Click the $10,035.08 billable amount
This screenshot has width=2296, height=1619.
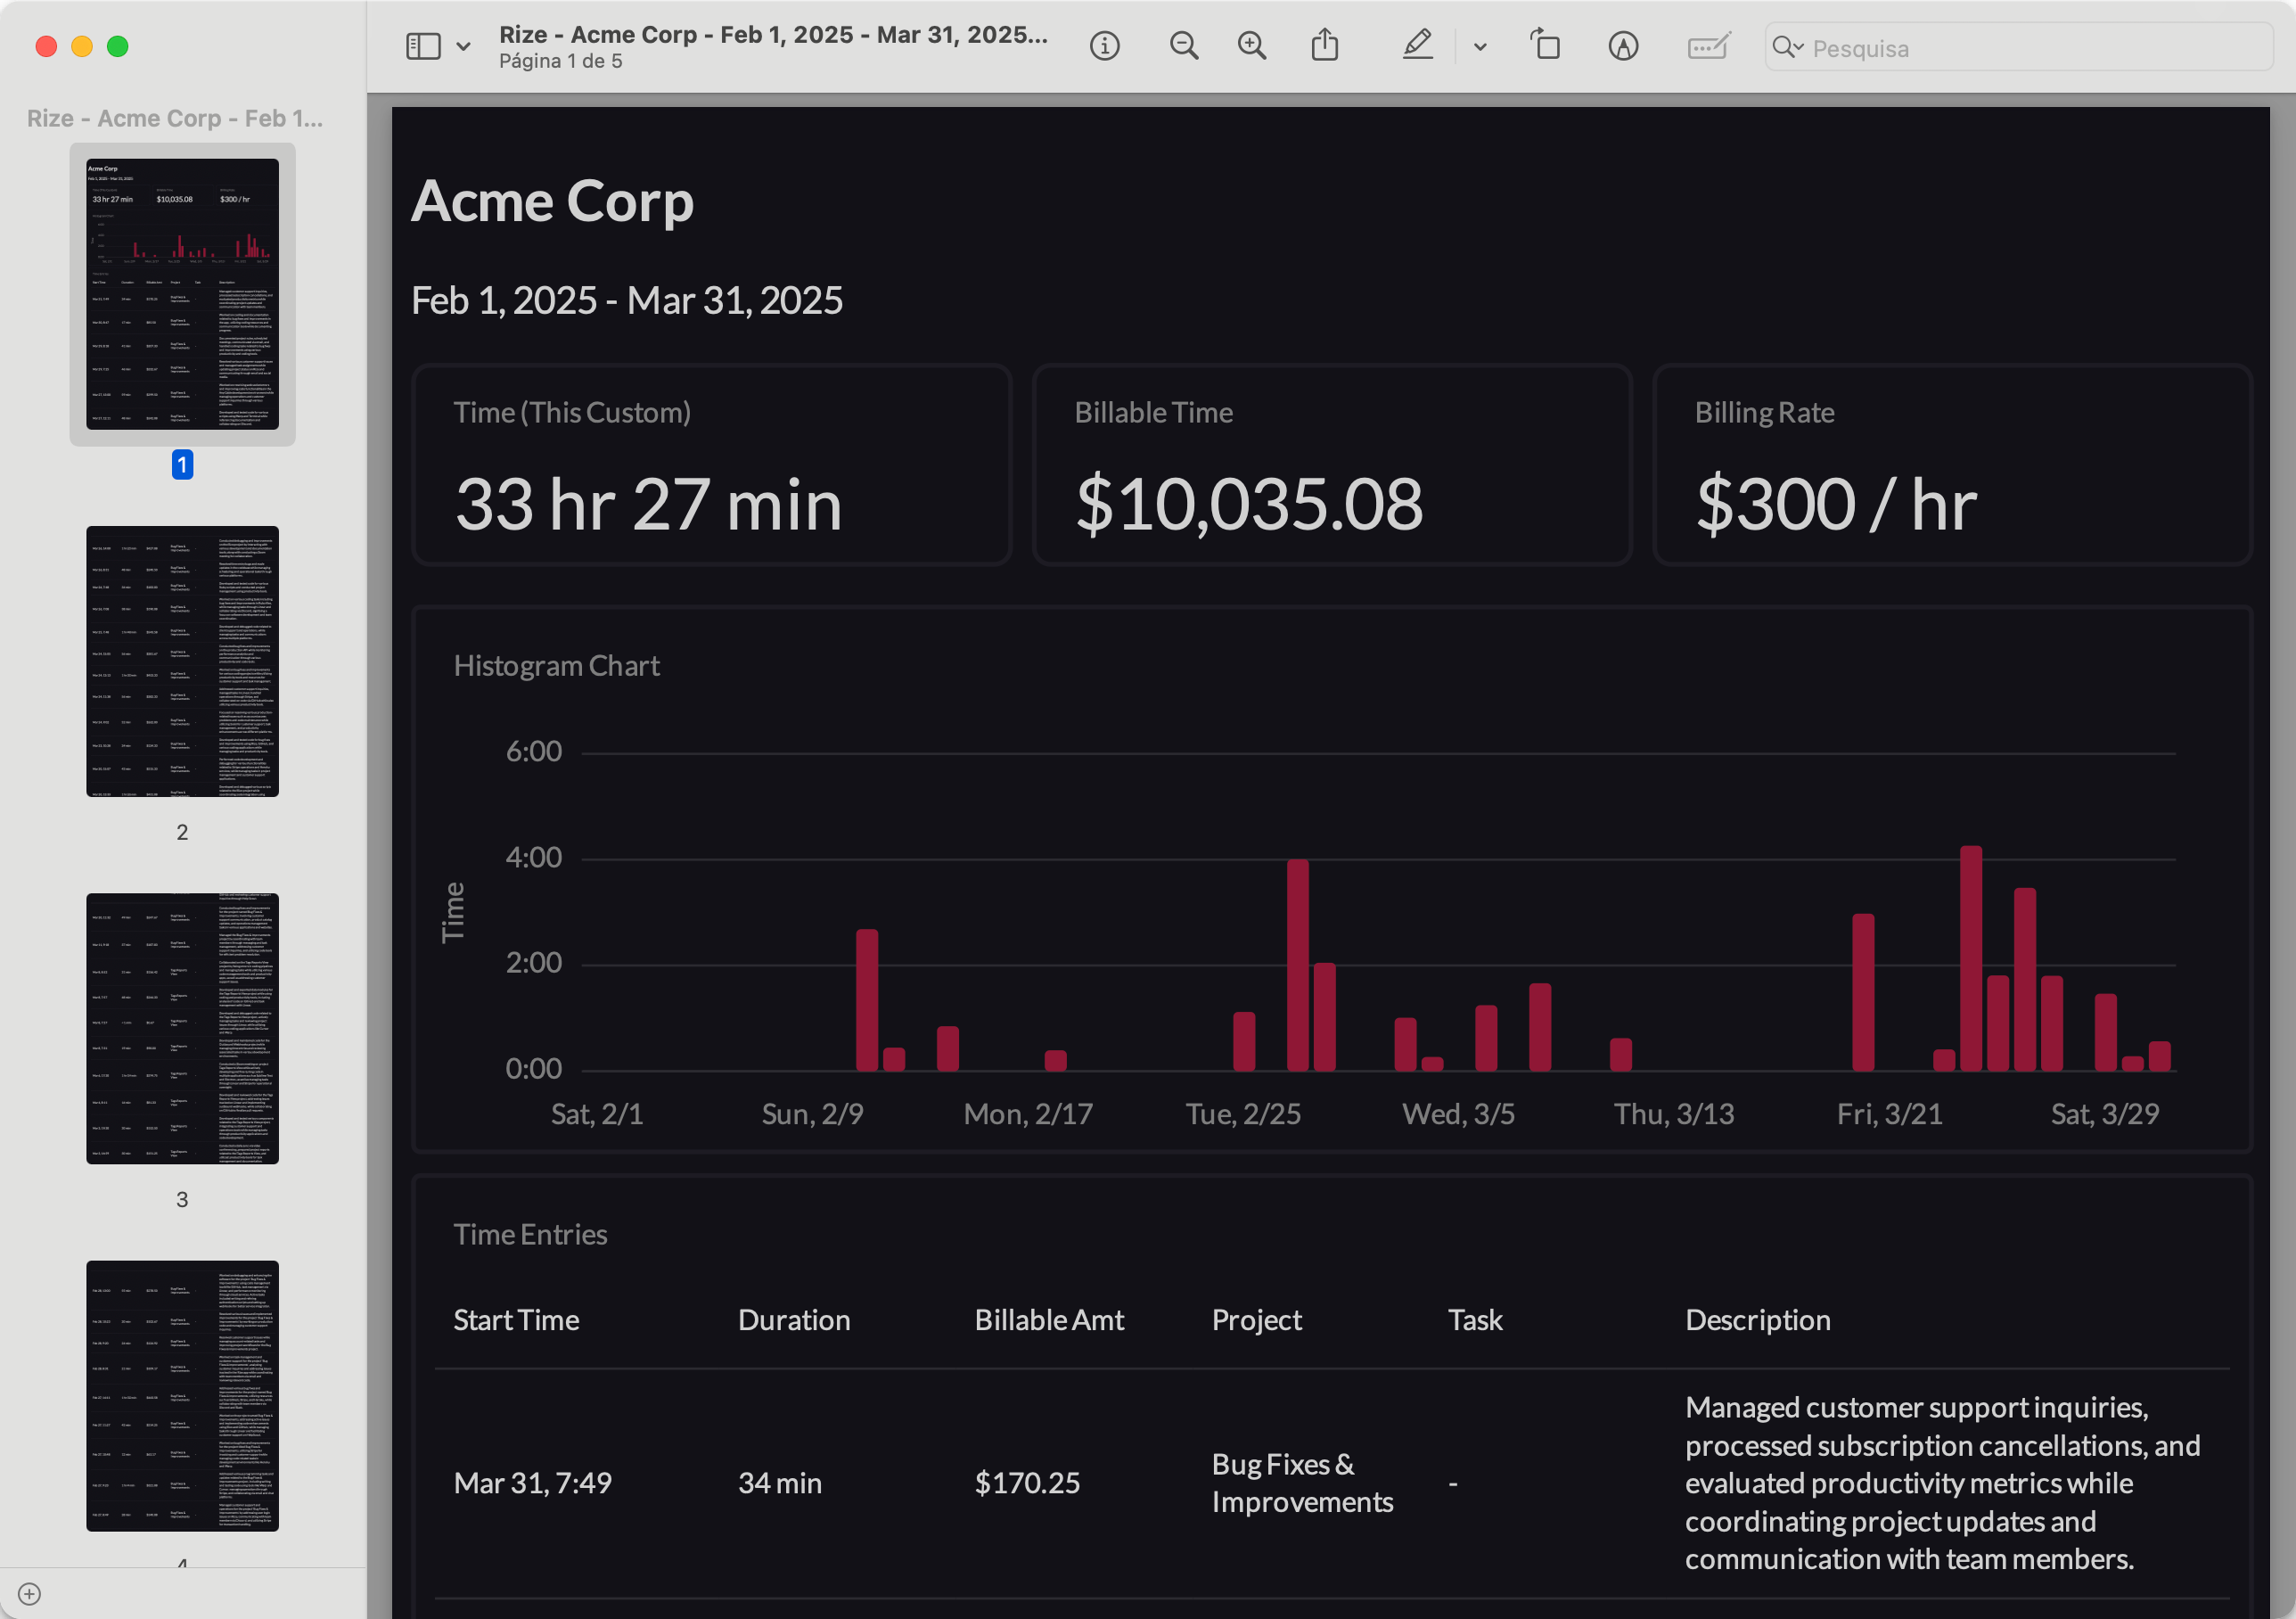click(1249, 504)
